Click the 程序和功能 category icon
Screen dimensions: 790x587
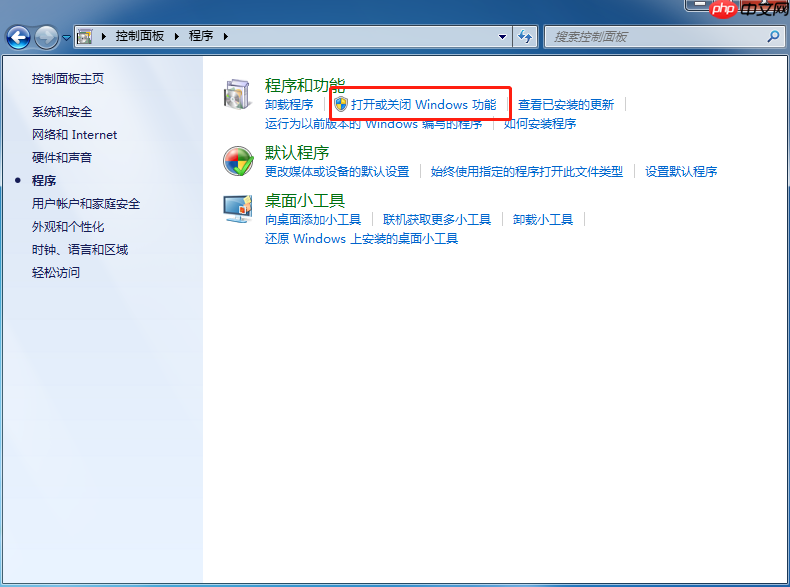click(x=237, y=94)
